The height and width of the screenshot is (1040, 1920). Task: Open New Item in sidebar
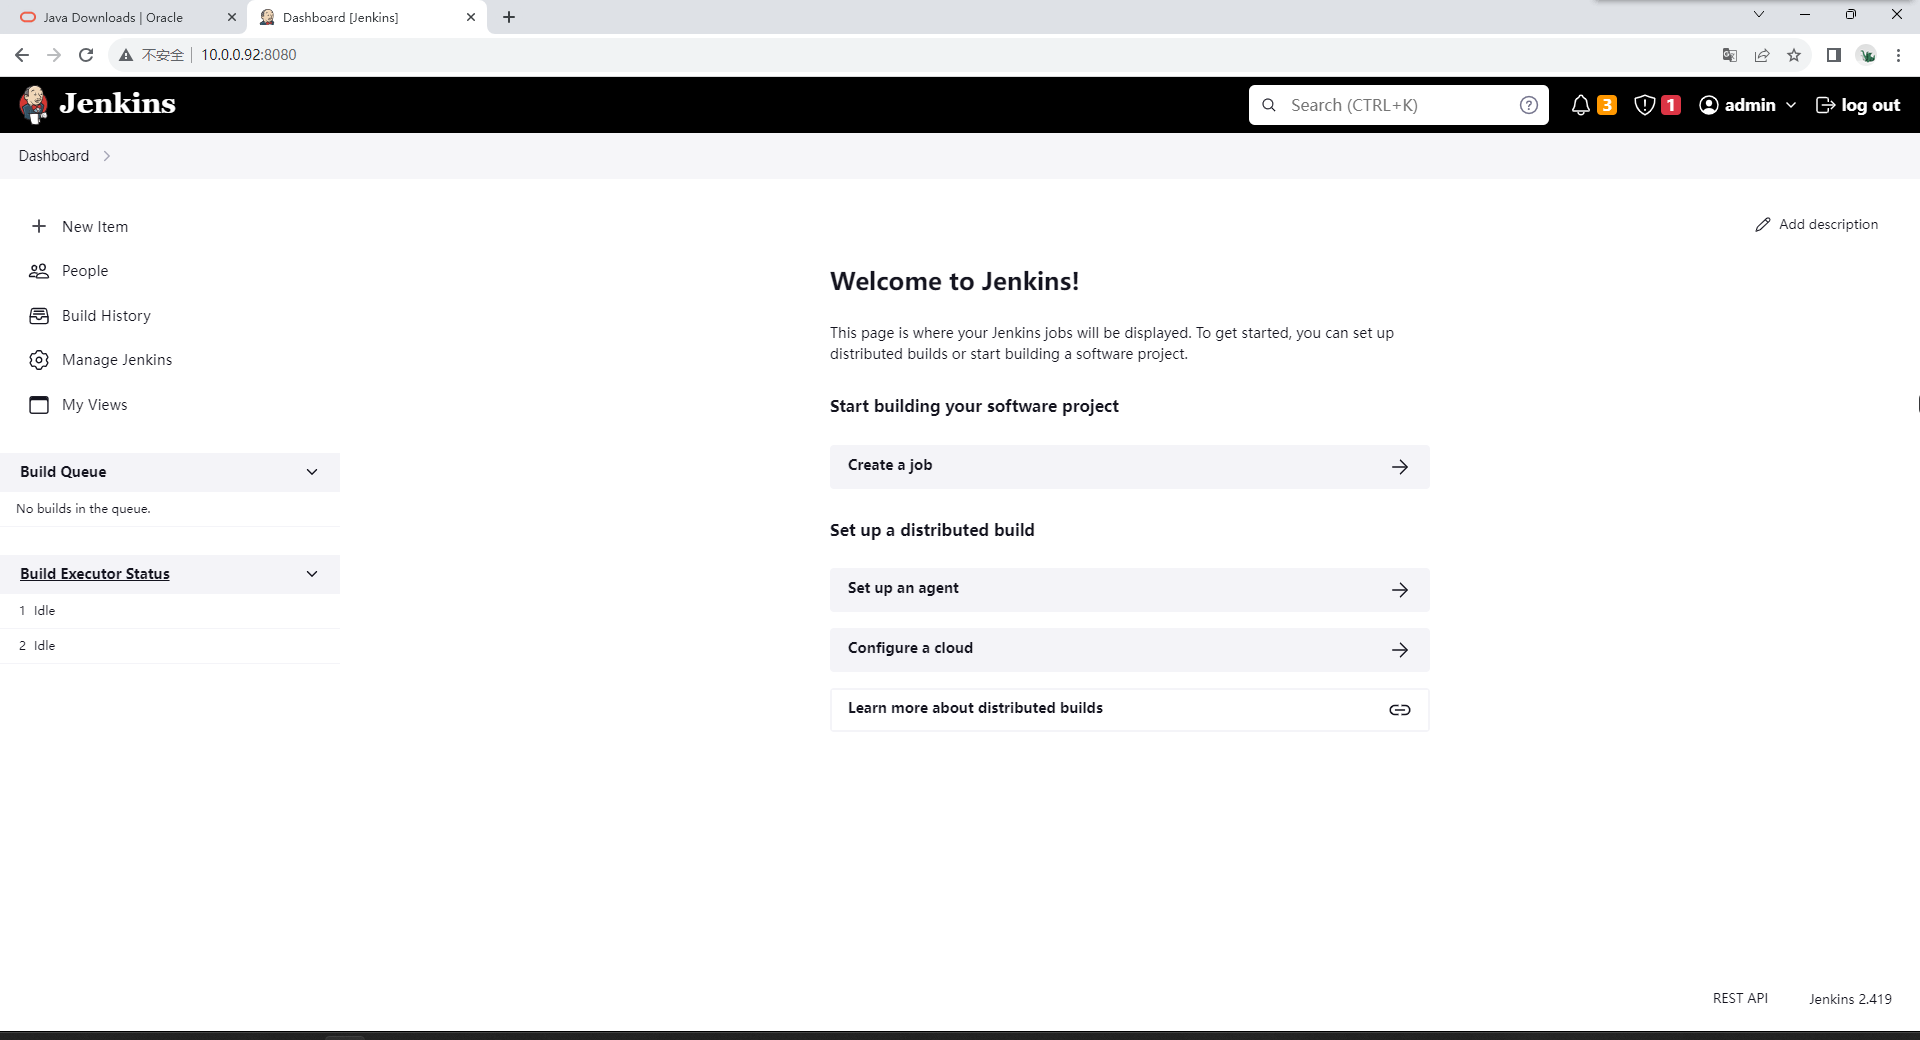[95, 226]
